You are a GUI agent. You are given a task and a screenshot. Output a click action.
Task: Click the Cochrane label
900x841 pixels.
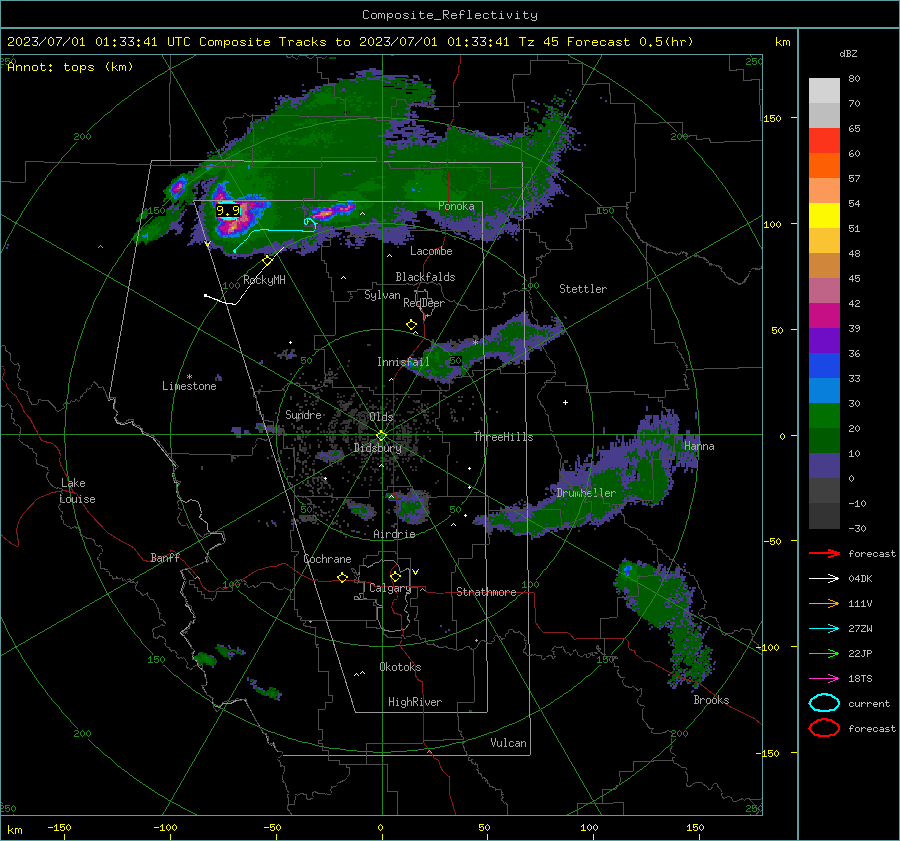pyautogui.click(x=327, y=559)
